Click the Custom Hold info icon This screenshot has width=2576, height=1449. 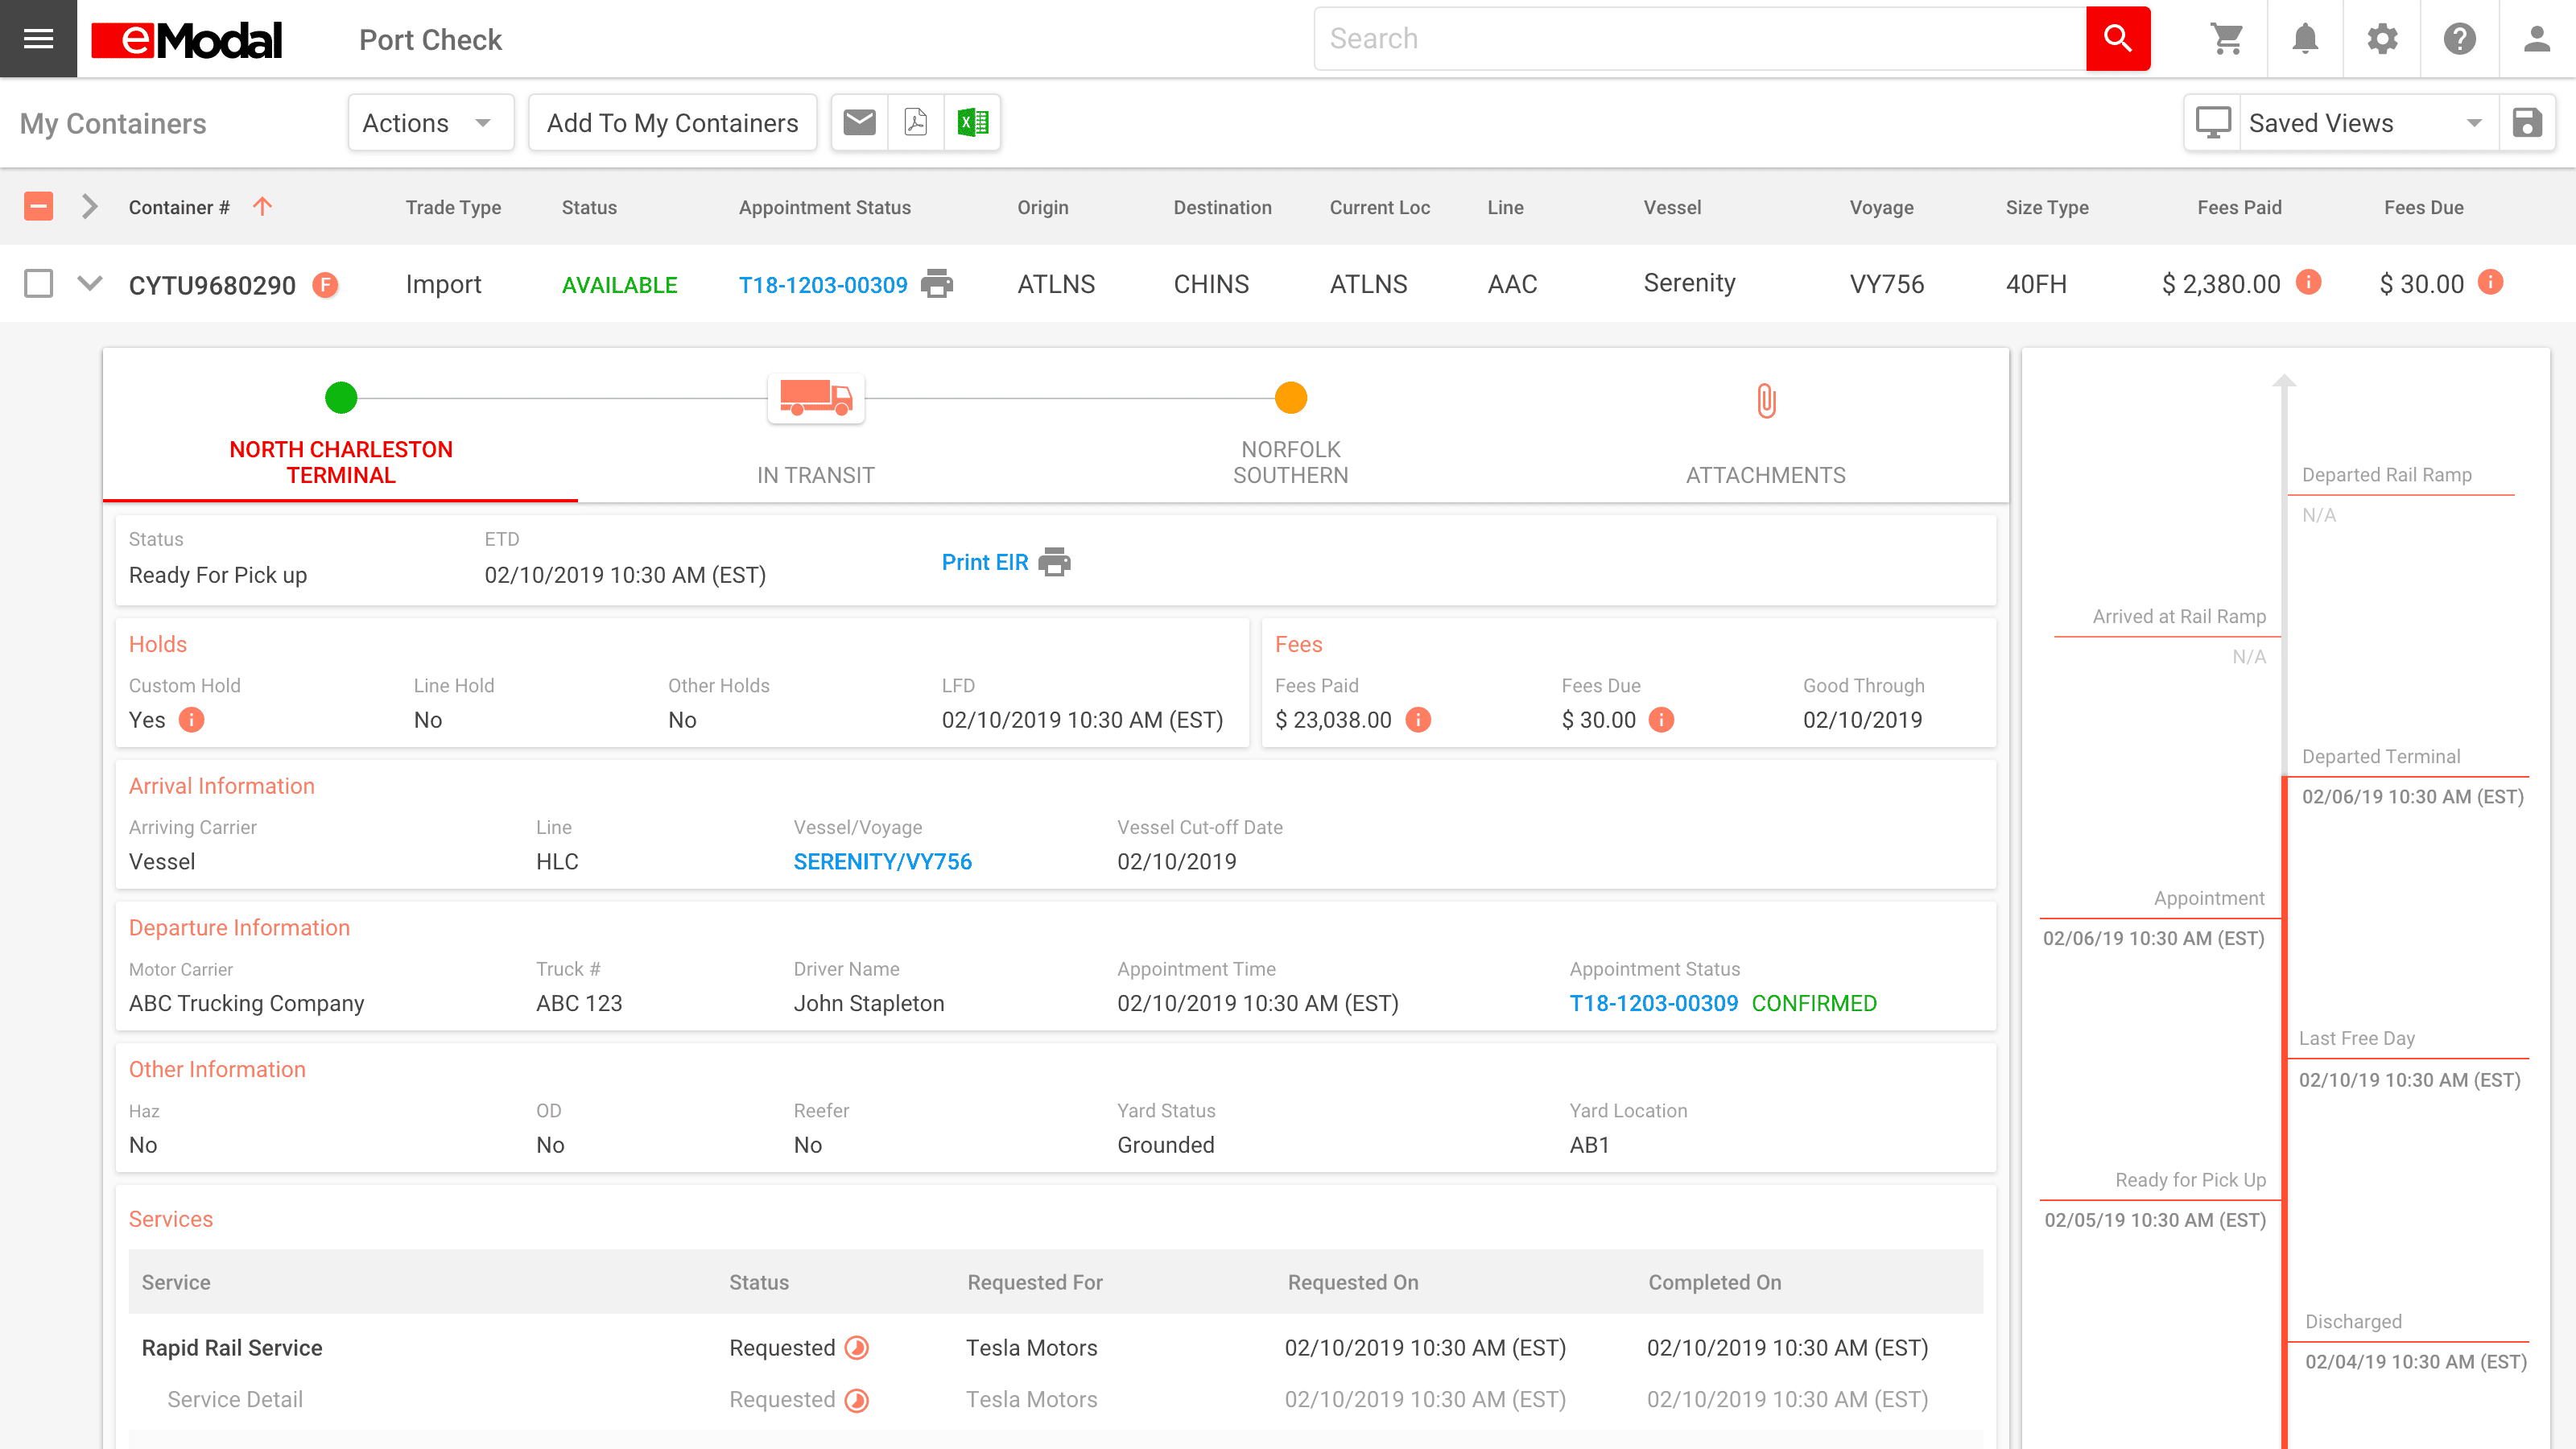191,720
